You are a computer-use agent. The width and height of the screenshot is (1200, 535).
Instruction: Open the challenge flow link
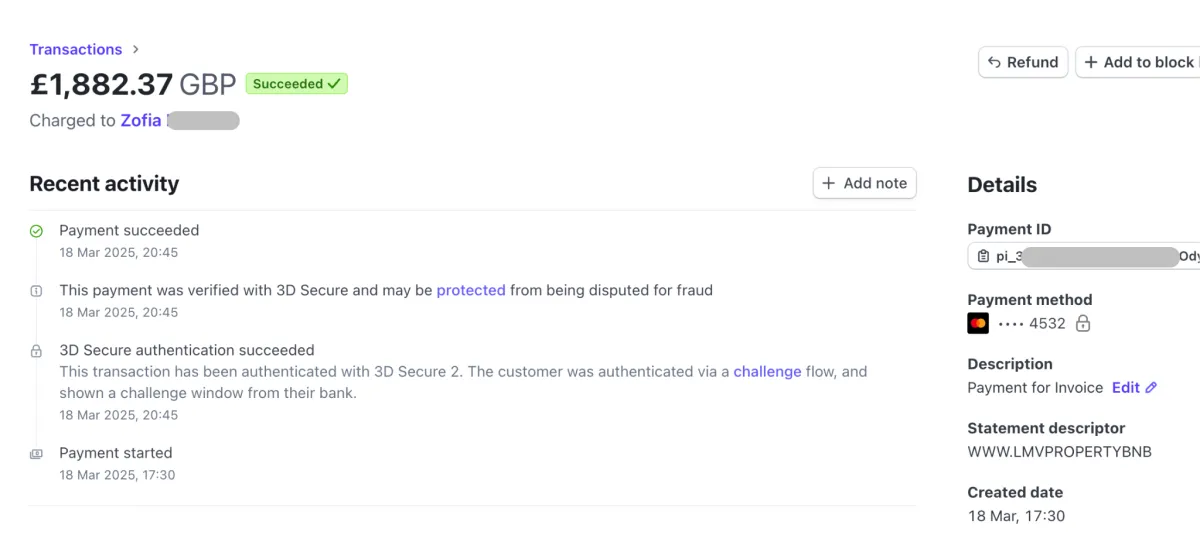[x=767, y=371]
